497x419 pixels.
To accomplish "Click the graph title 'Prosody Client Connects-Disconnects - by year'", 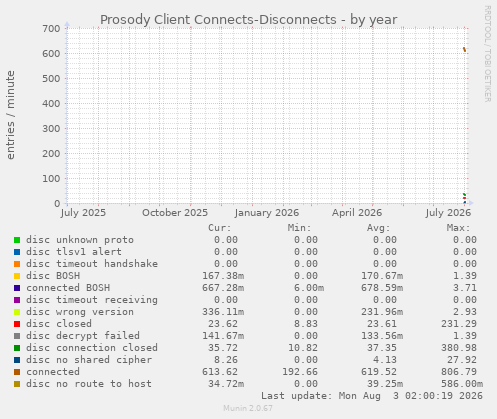I will pyautogui.click(x=249, y=20).
